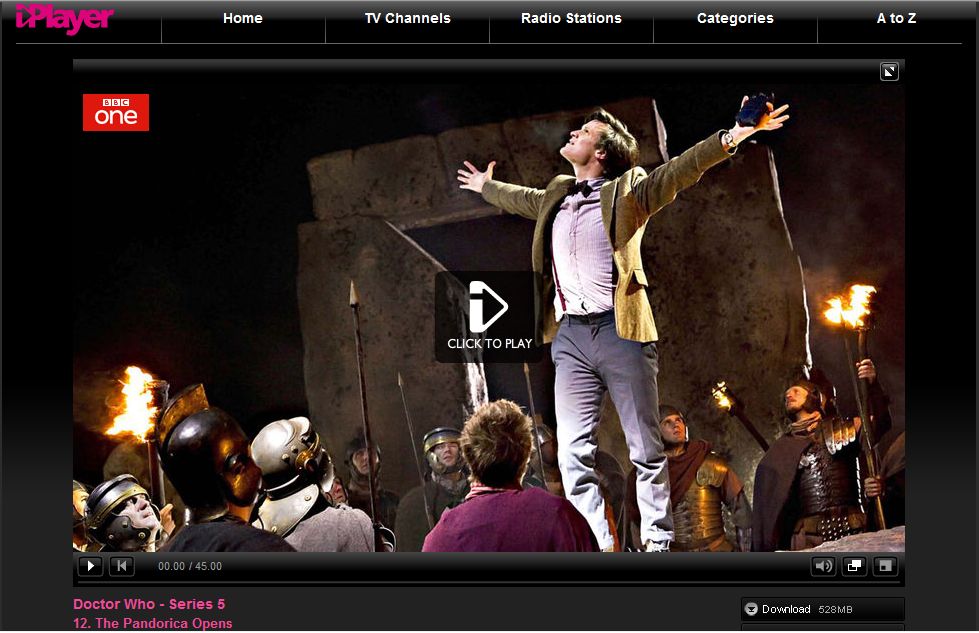Click the 00.00 / 45.00 time display
The image size is (979, 633).
190,566
